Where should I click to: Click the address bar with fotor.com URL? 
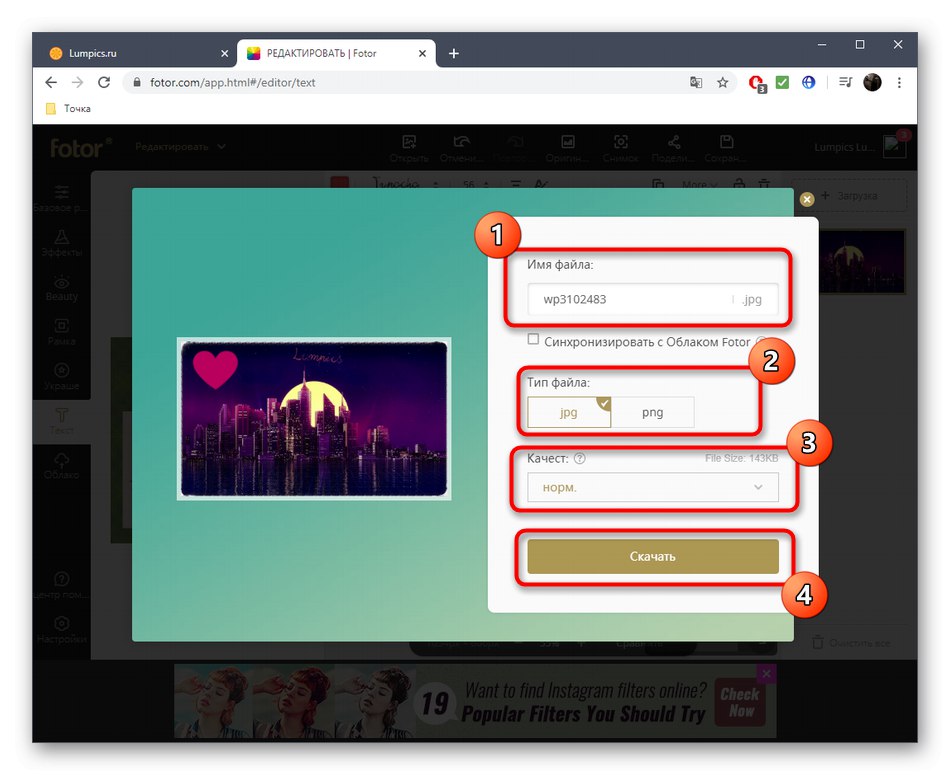[x=430, y=82]
